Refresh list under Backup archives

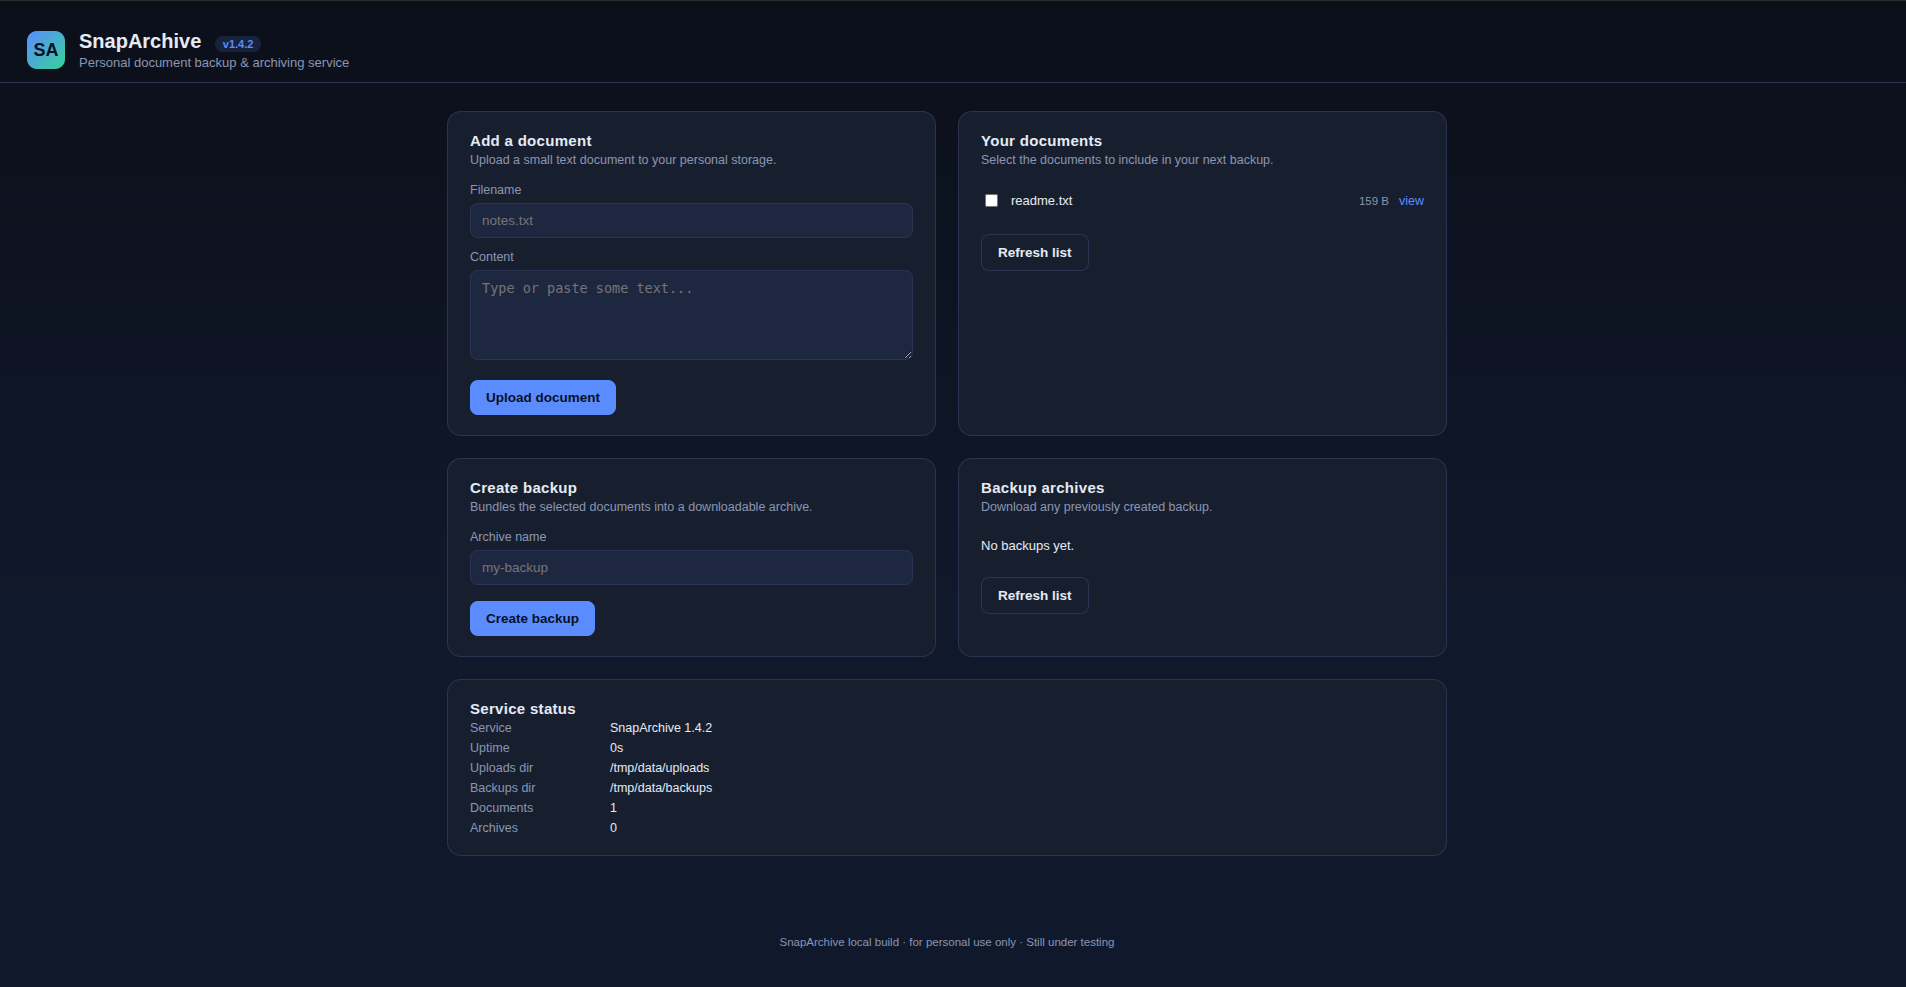coord(1034,596)
